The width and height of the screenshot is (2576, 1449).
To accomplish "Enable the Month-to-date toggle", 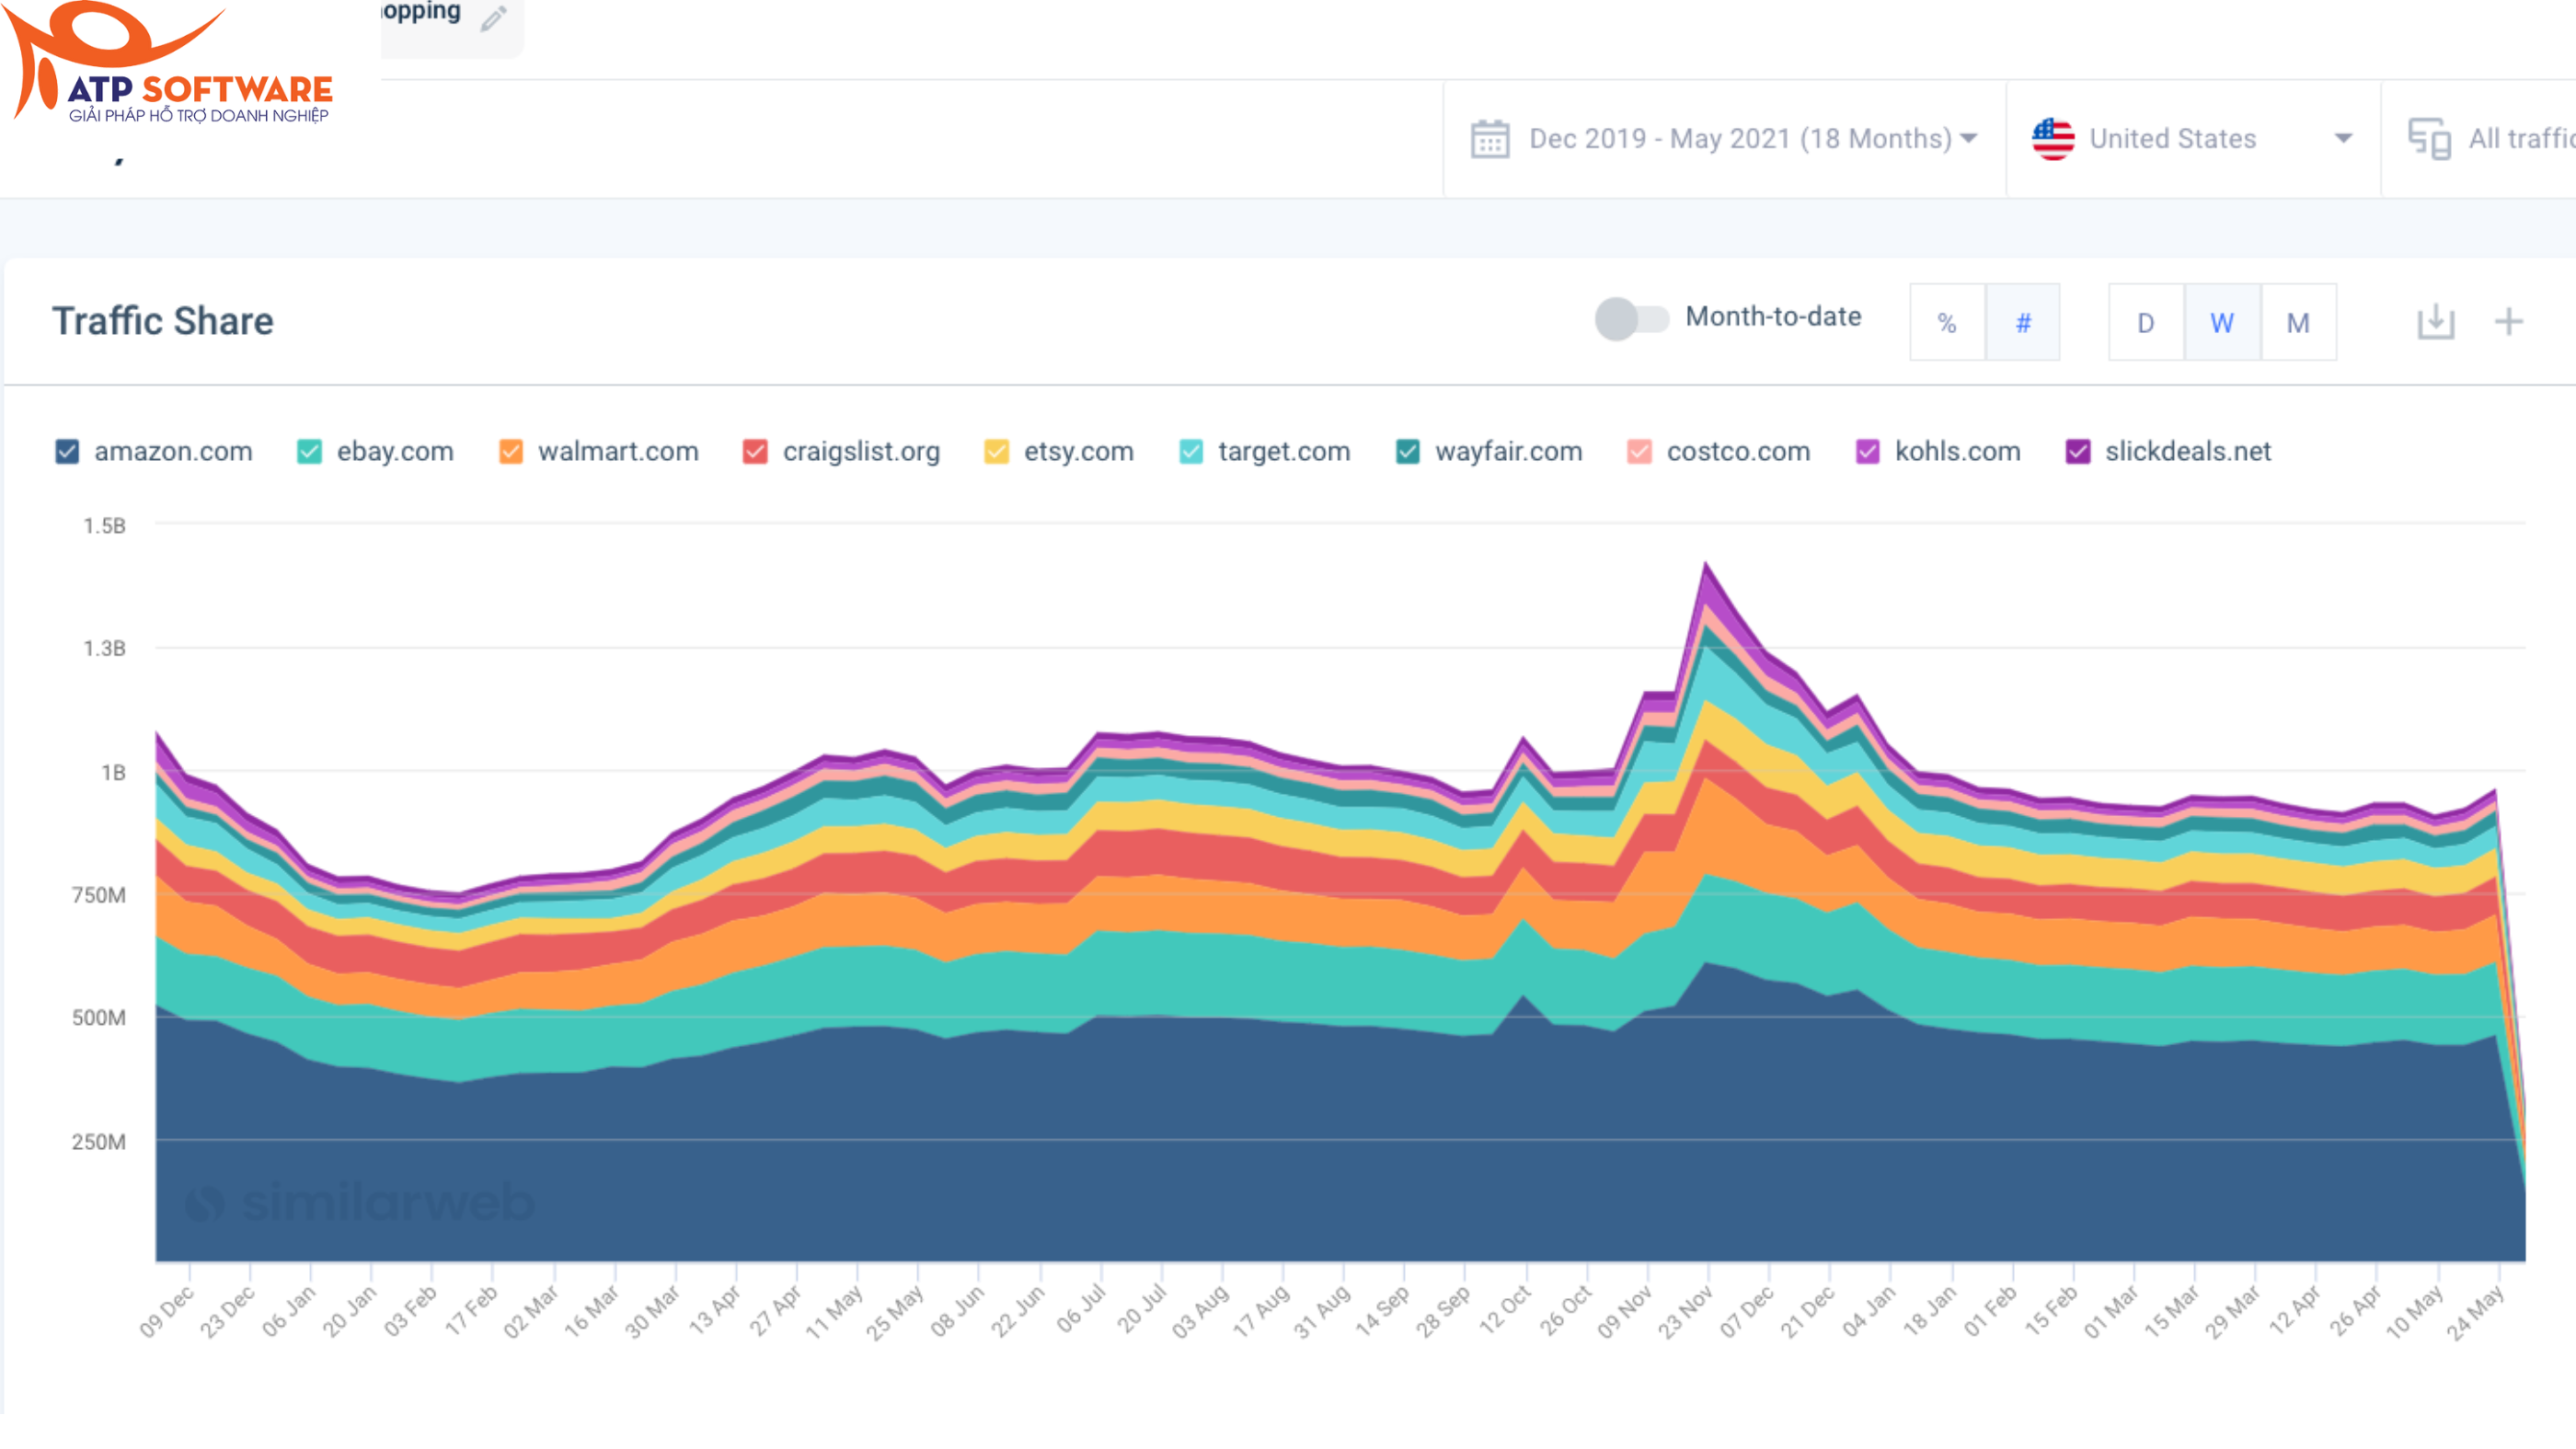I will 1632,318.
